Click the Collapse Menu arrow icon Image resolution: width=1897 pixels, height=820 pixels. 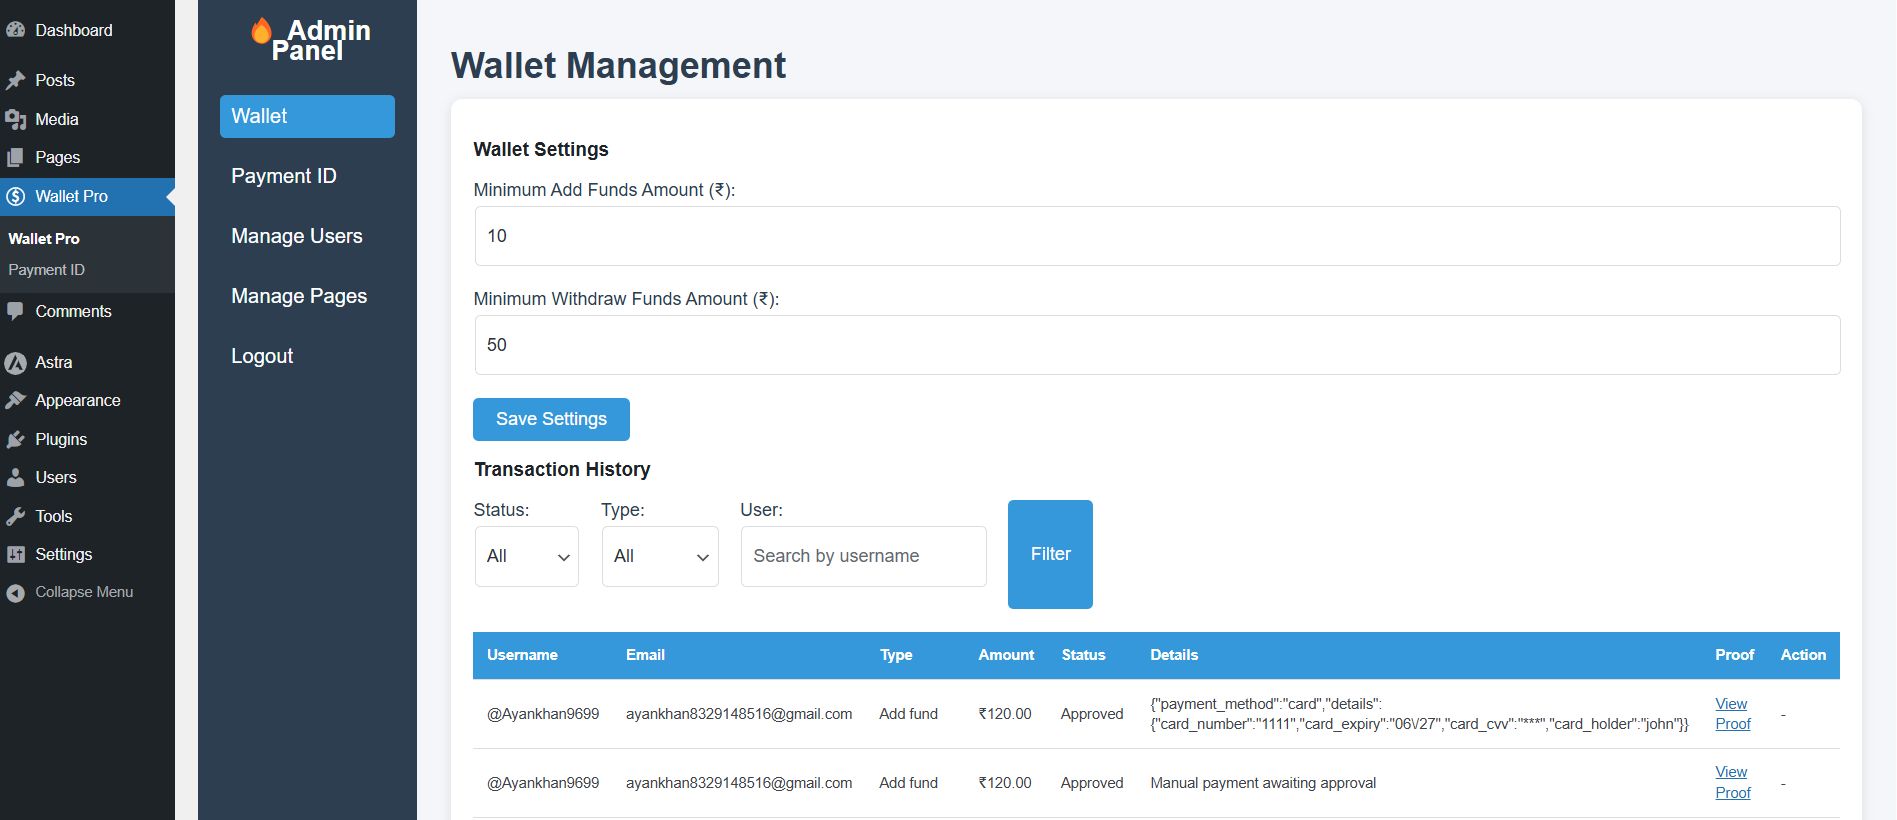click(x=15, y=593)
